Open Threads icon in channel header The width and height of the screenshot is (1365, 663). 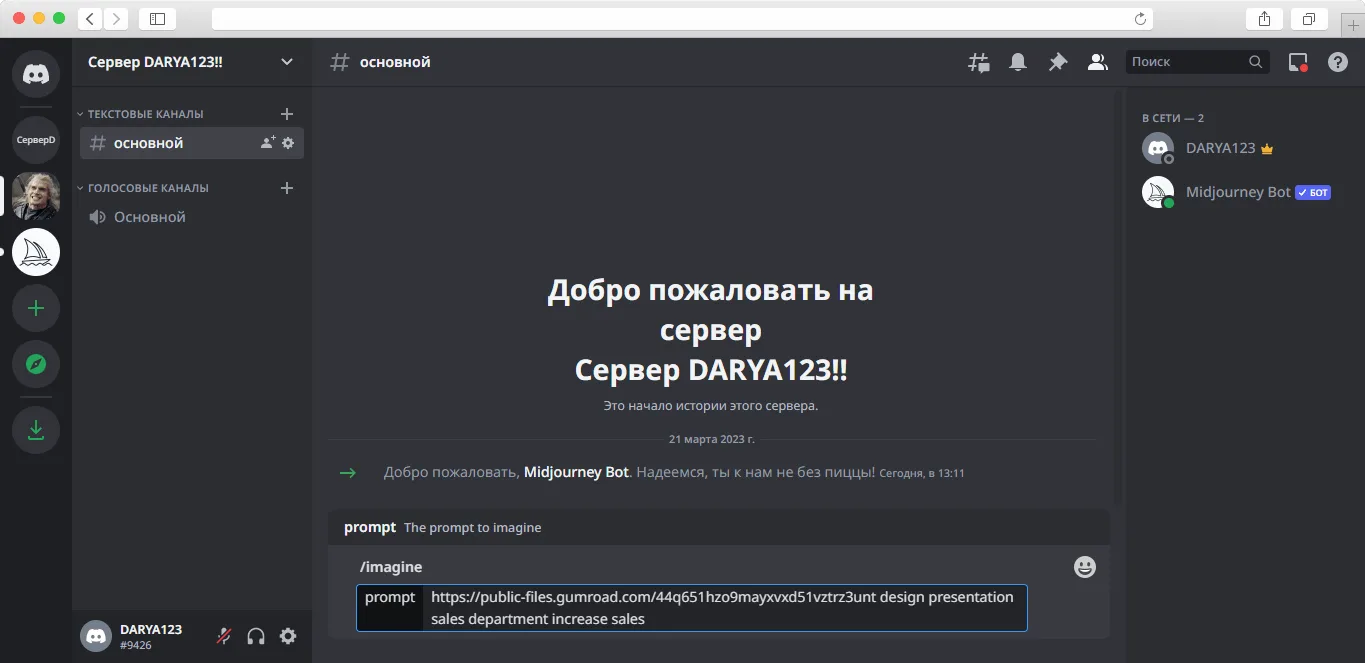(979, 62)
